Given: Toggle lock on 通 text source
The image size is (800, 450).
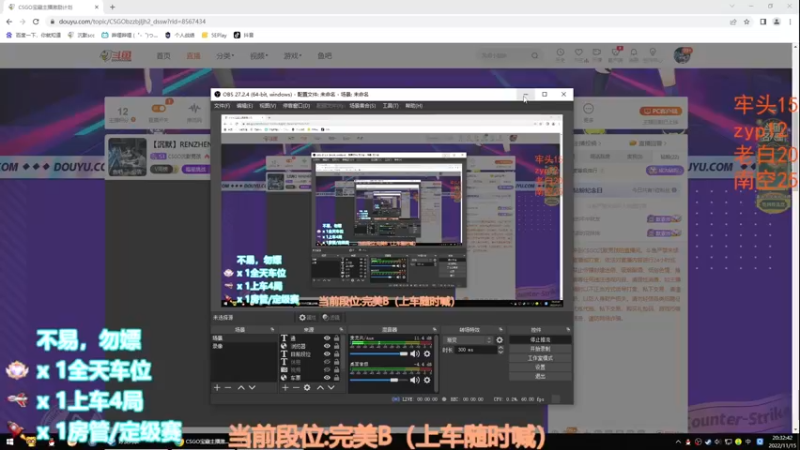Looking at the screenshot, I should (336, 338).
